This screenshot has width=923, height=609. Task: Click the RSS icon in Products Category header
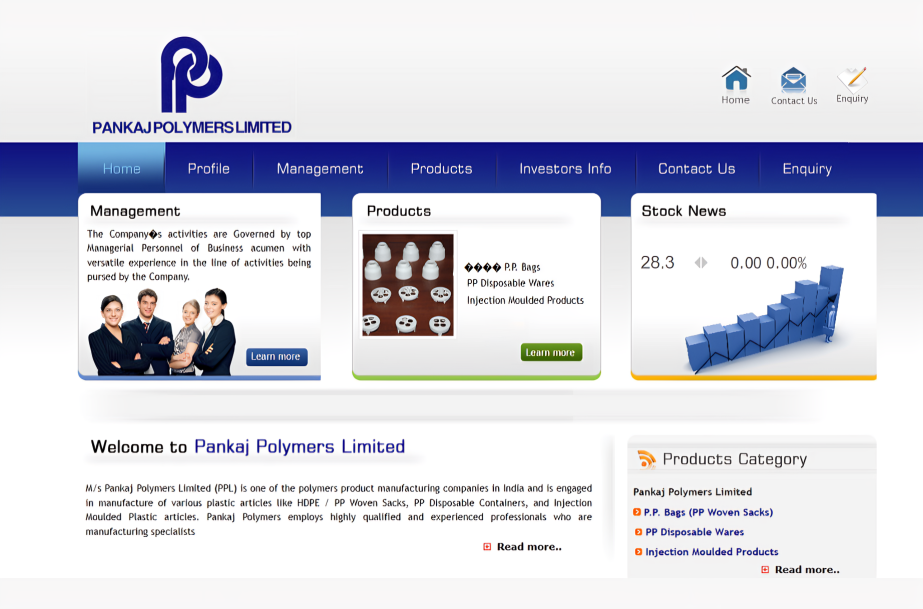[645, 459]
